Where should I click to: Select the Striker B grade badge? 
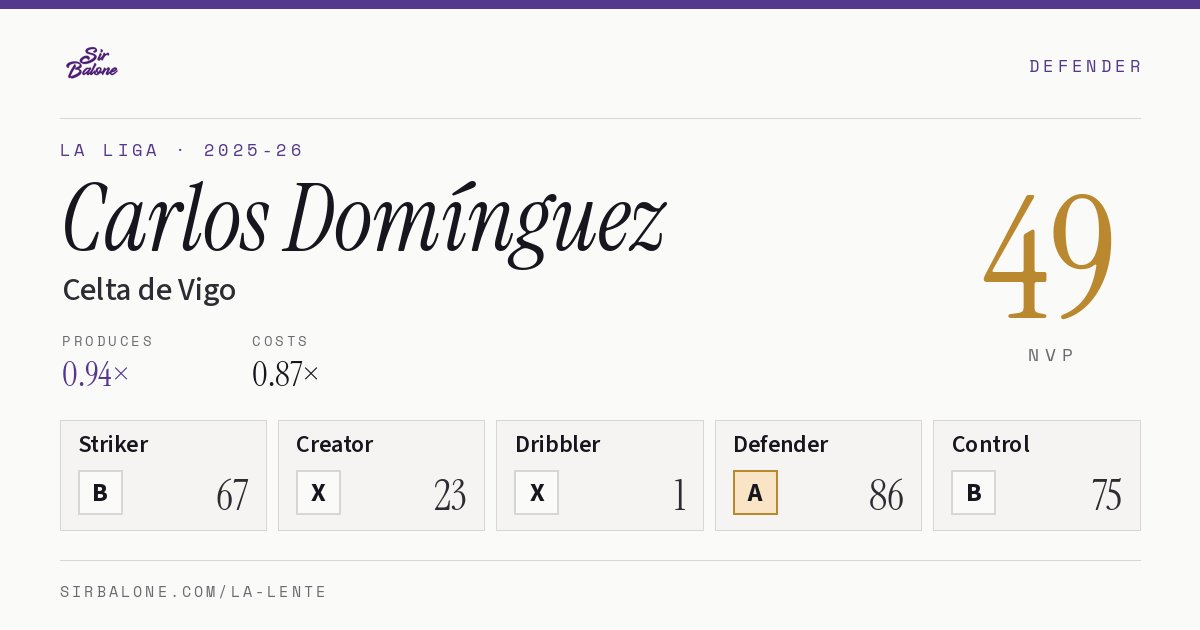(x=100, y=493)
